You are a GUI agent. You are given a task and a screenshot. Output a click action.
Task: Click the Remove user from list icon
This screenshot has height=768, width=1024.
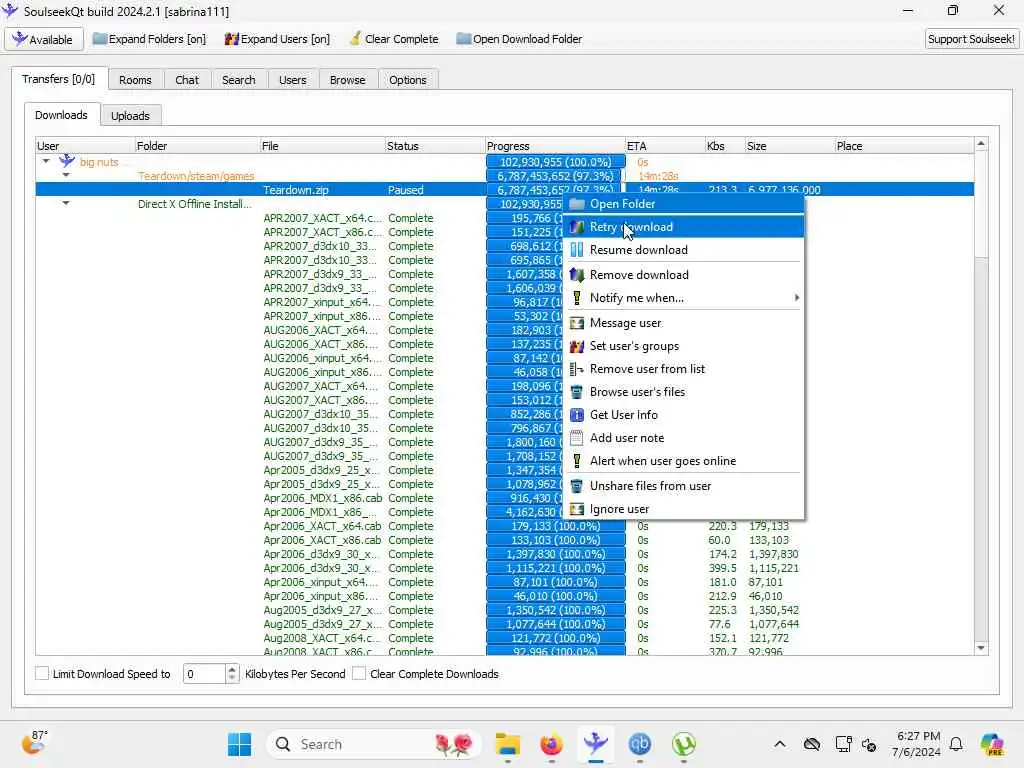(577, 369)
